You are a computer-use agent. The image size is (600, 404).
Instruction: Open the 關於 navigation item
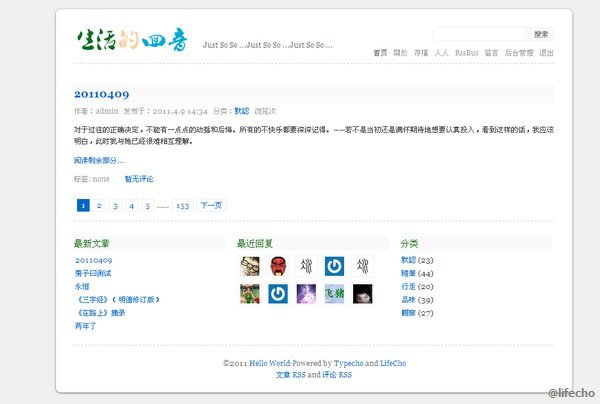click(401, 53)
